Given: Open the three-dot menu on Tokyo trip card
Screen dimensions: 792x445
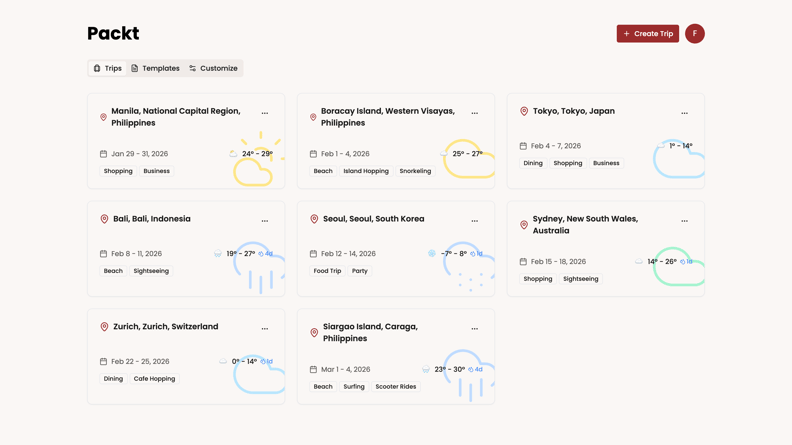Looking at the screenshot, I should click(x=684, y=113).
